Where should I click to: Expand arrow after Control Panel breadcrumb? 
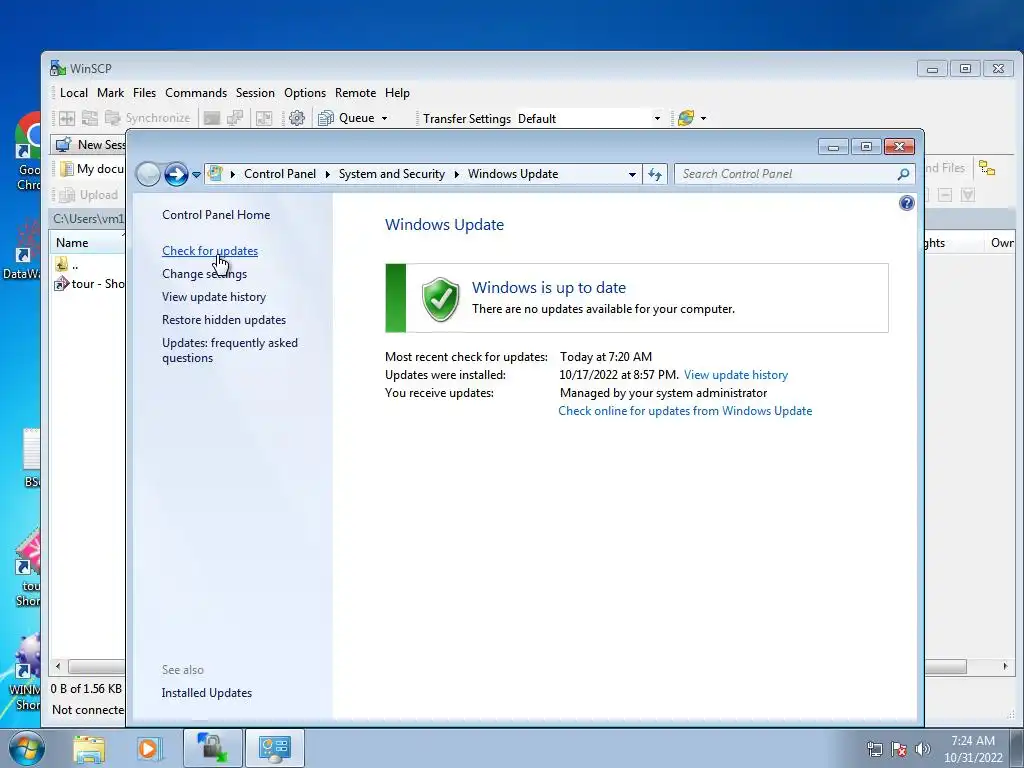point(327,174)
